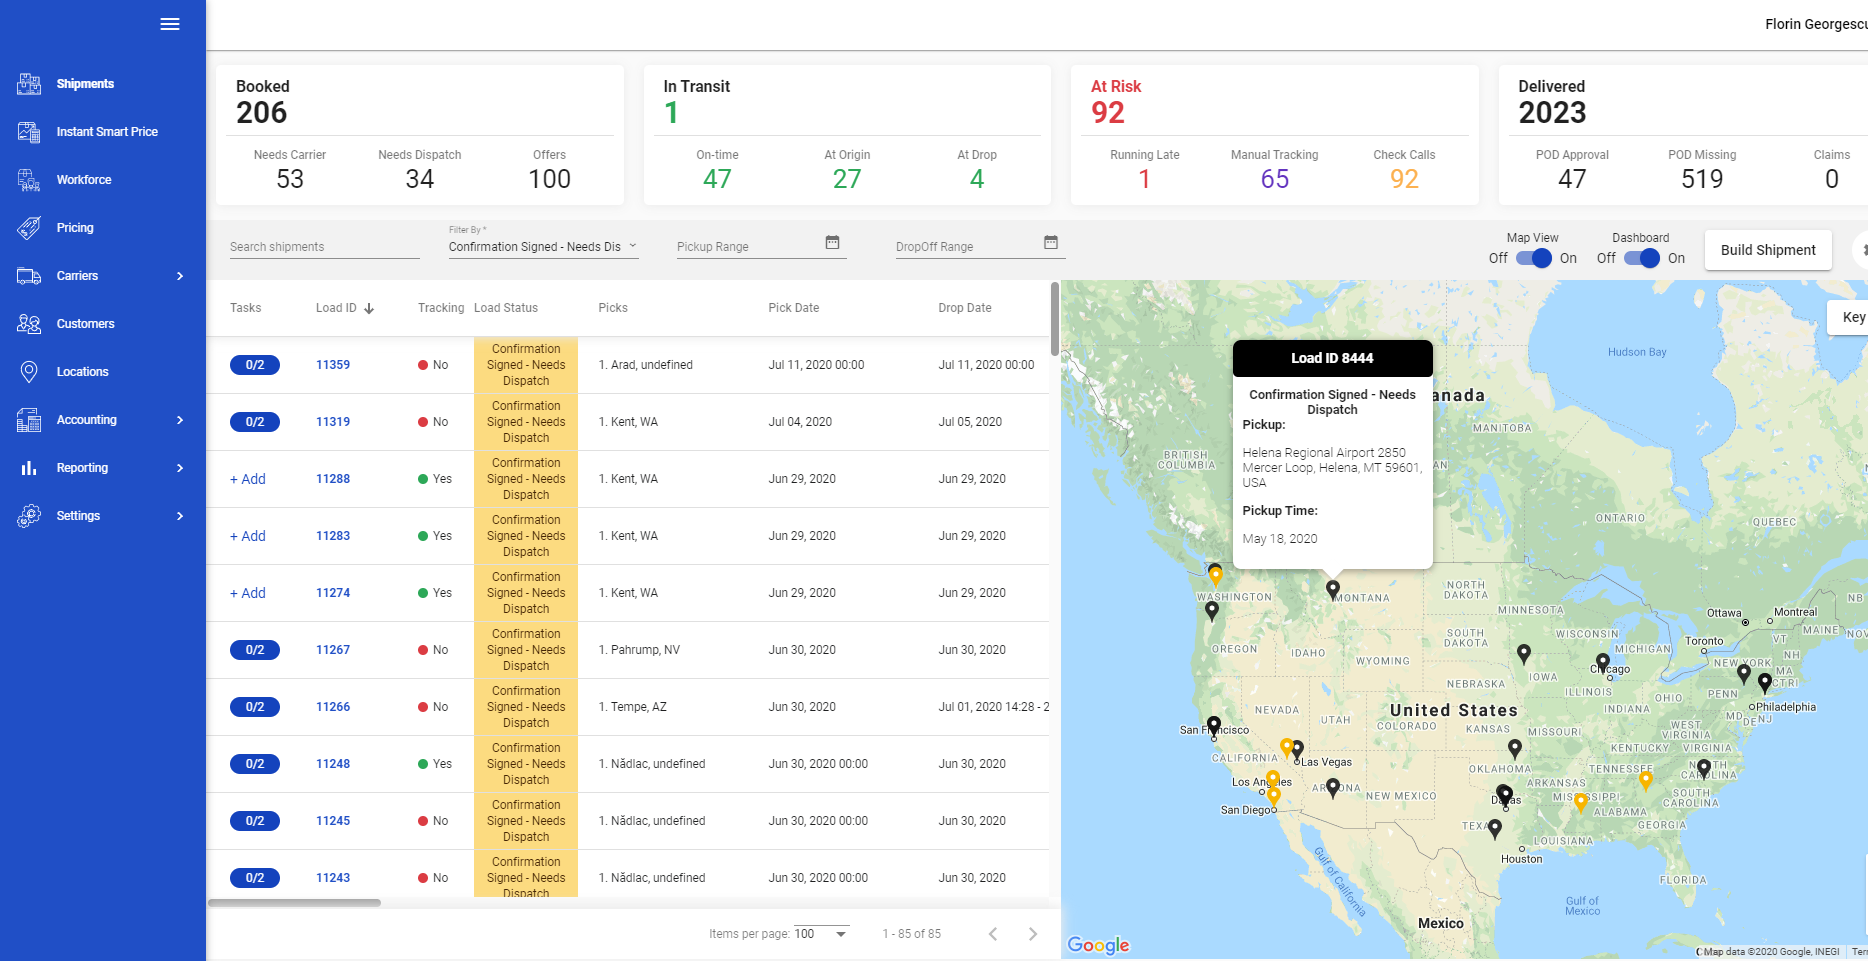
Task: Open Instant Smart Price page
Action: 107,132
